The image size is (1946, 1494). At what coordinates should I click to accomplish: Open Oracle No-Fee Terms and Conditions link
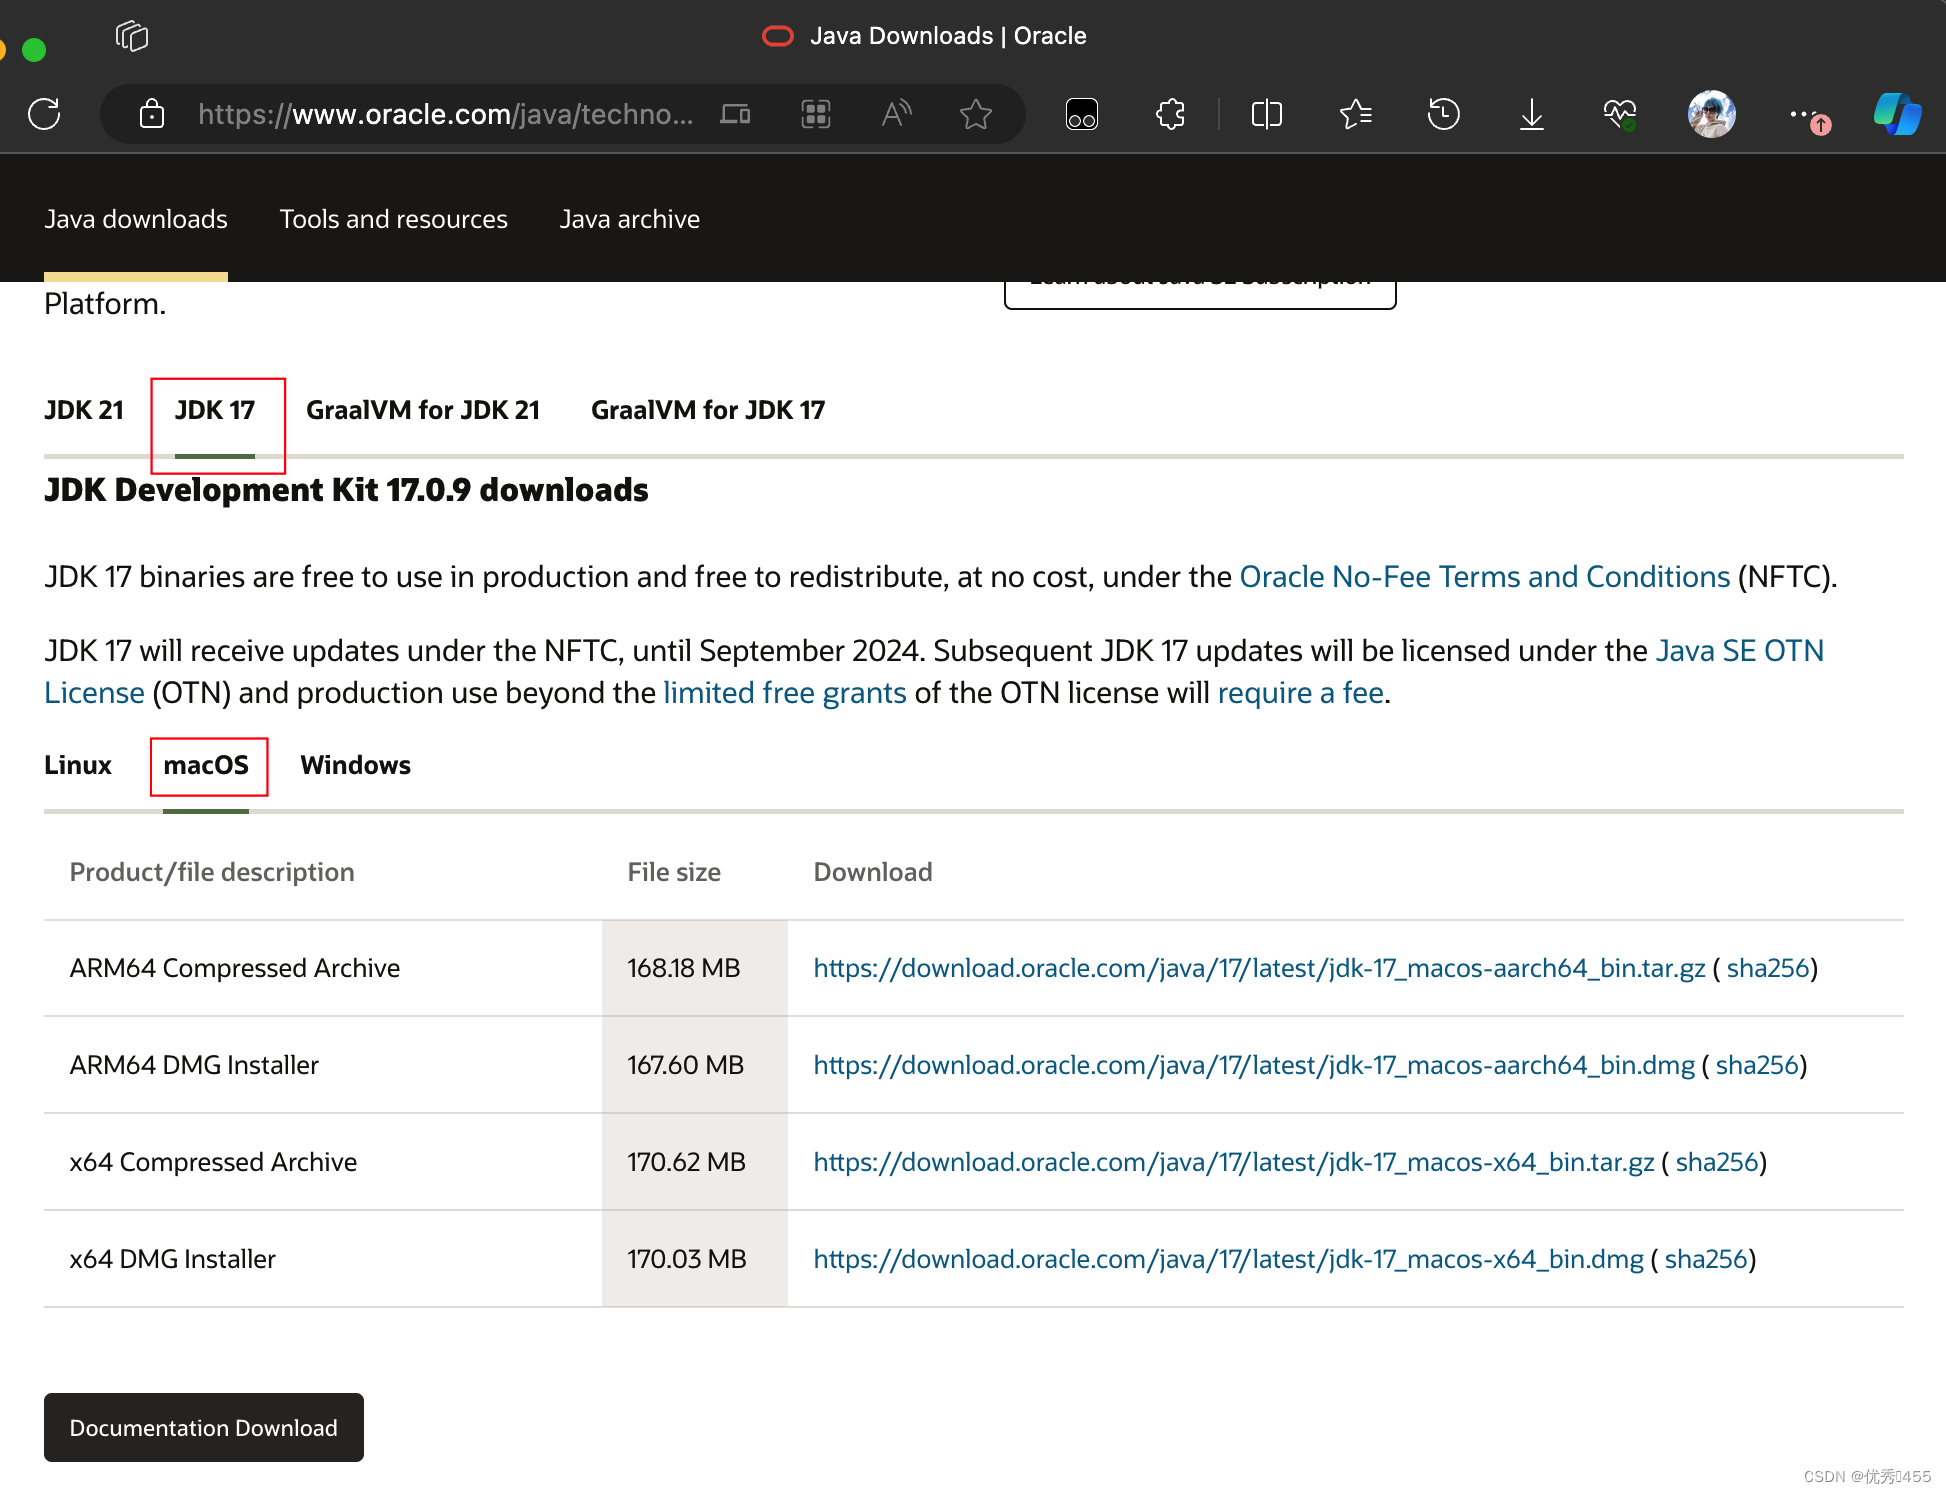(1484, 577)
